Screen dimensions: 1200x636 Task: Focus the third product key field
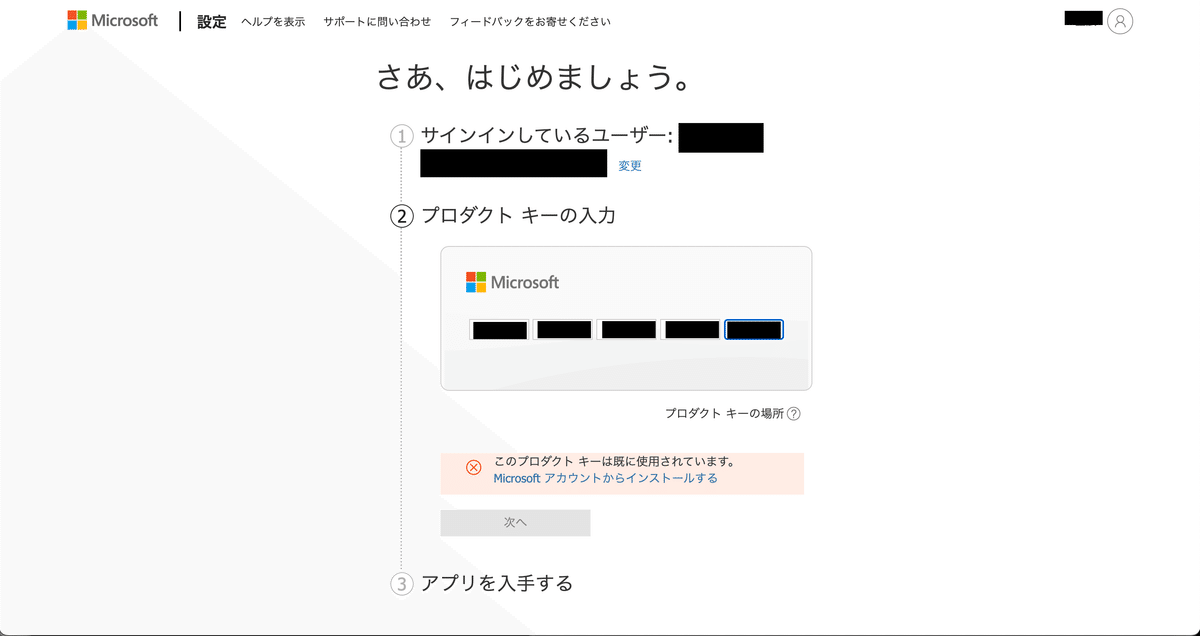[628, 330]
